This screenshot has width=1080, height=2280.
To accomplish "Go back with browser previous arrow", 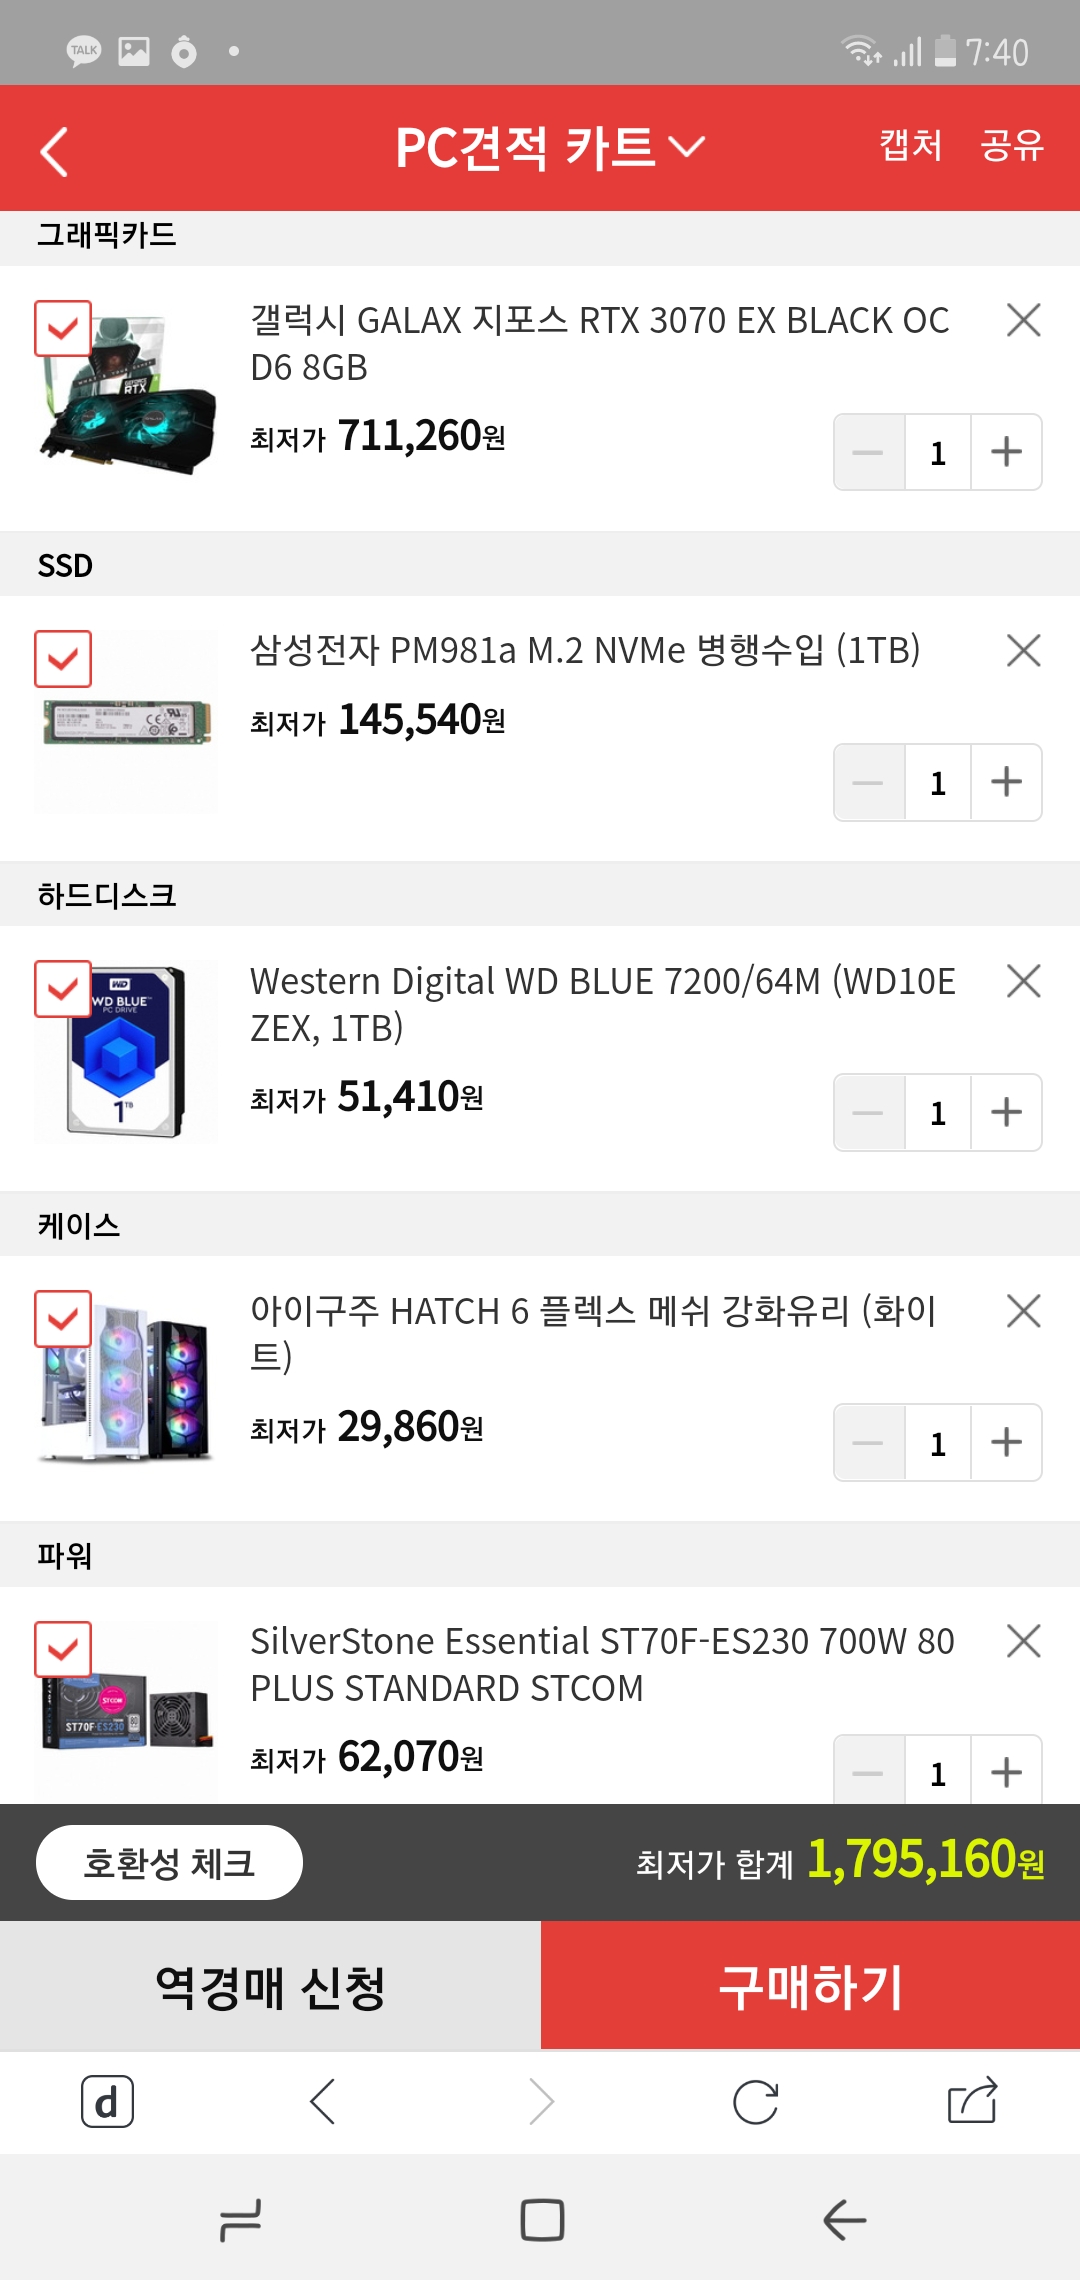I will coord(323,2101).
